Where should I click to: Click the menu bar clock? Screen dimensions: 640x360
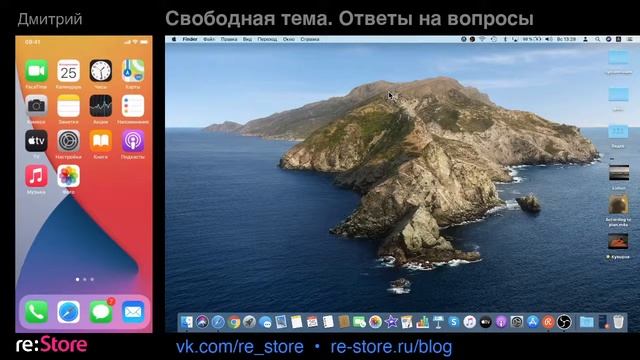click(x=567, y=39)
